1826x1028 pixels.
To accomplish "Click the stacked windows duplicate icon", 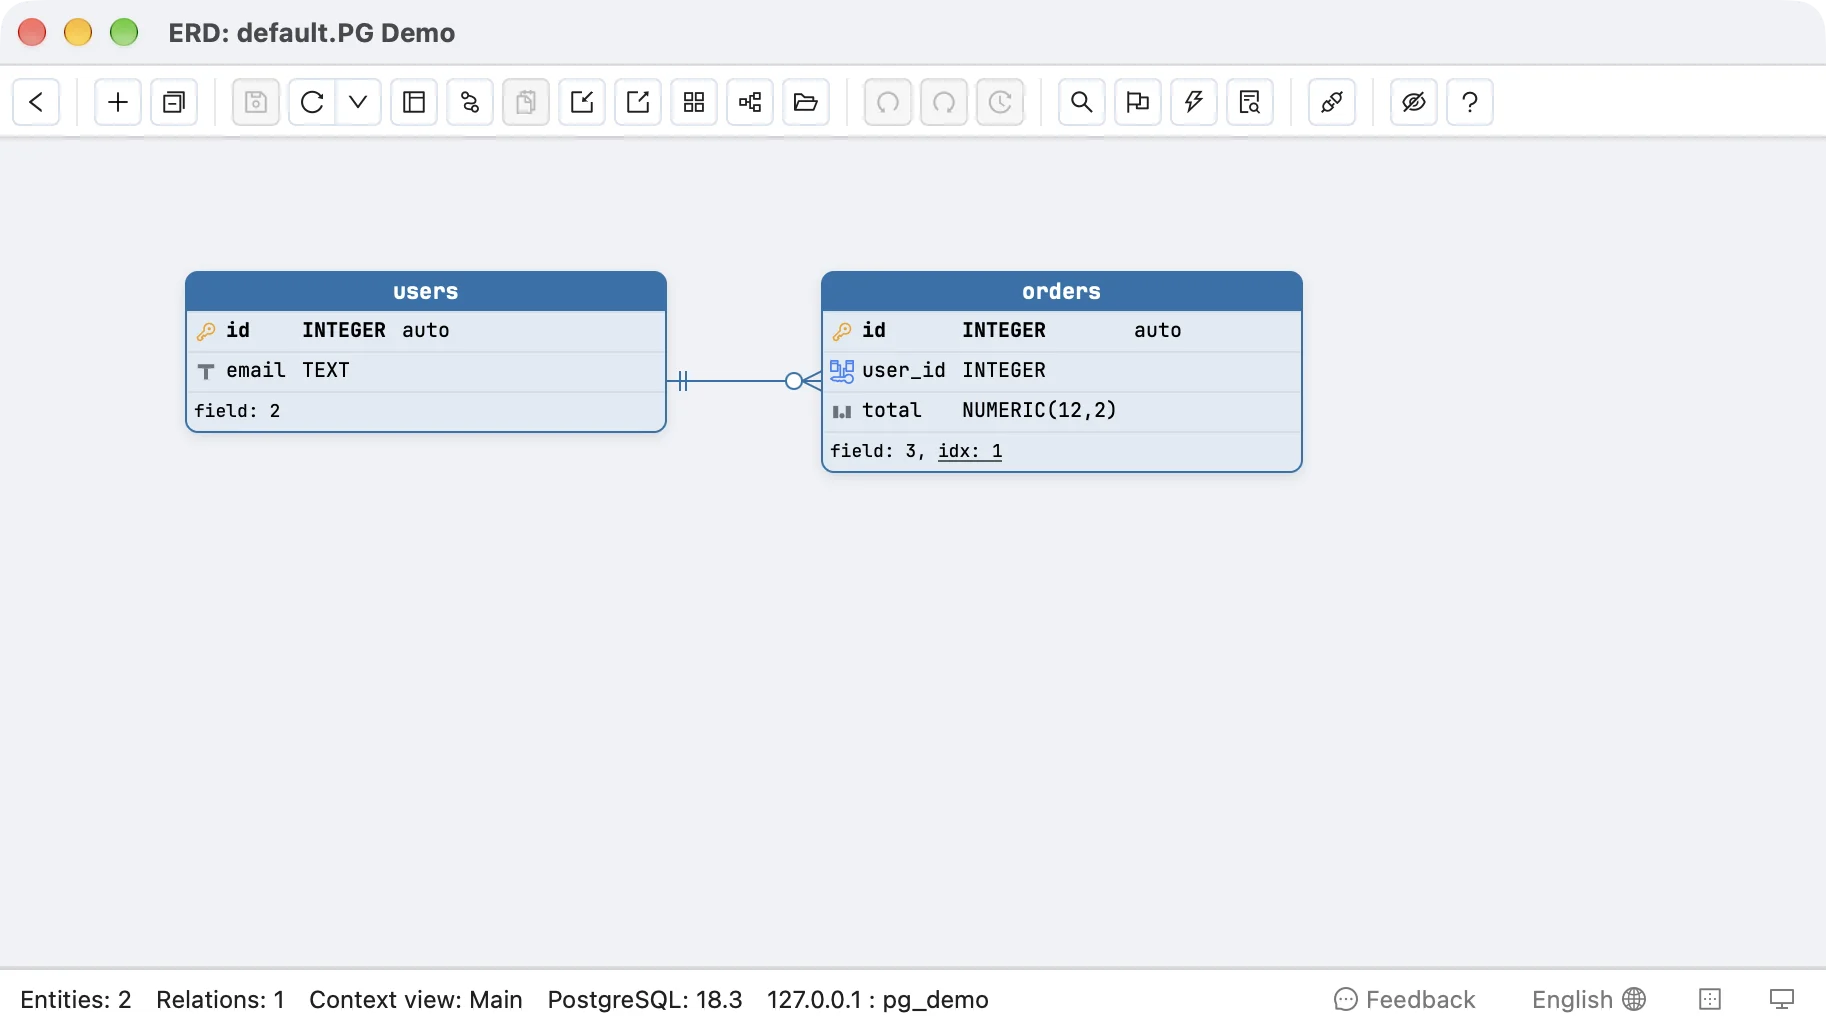I will 174,102.
